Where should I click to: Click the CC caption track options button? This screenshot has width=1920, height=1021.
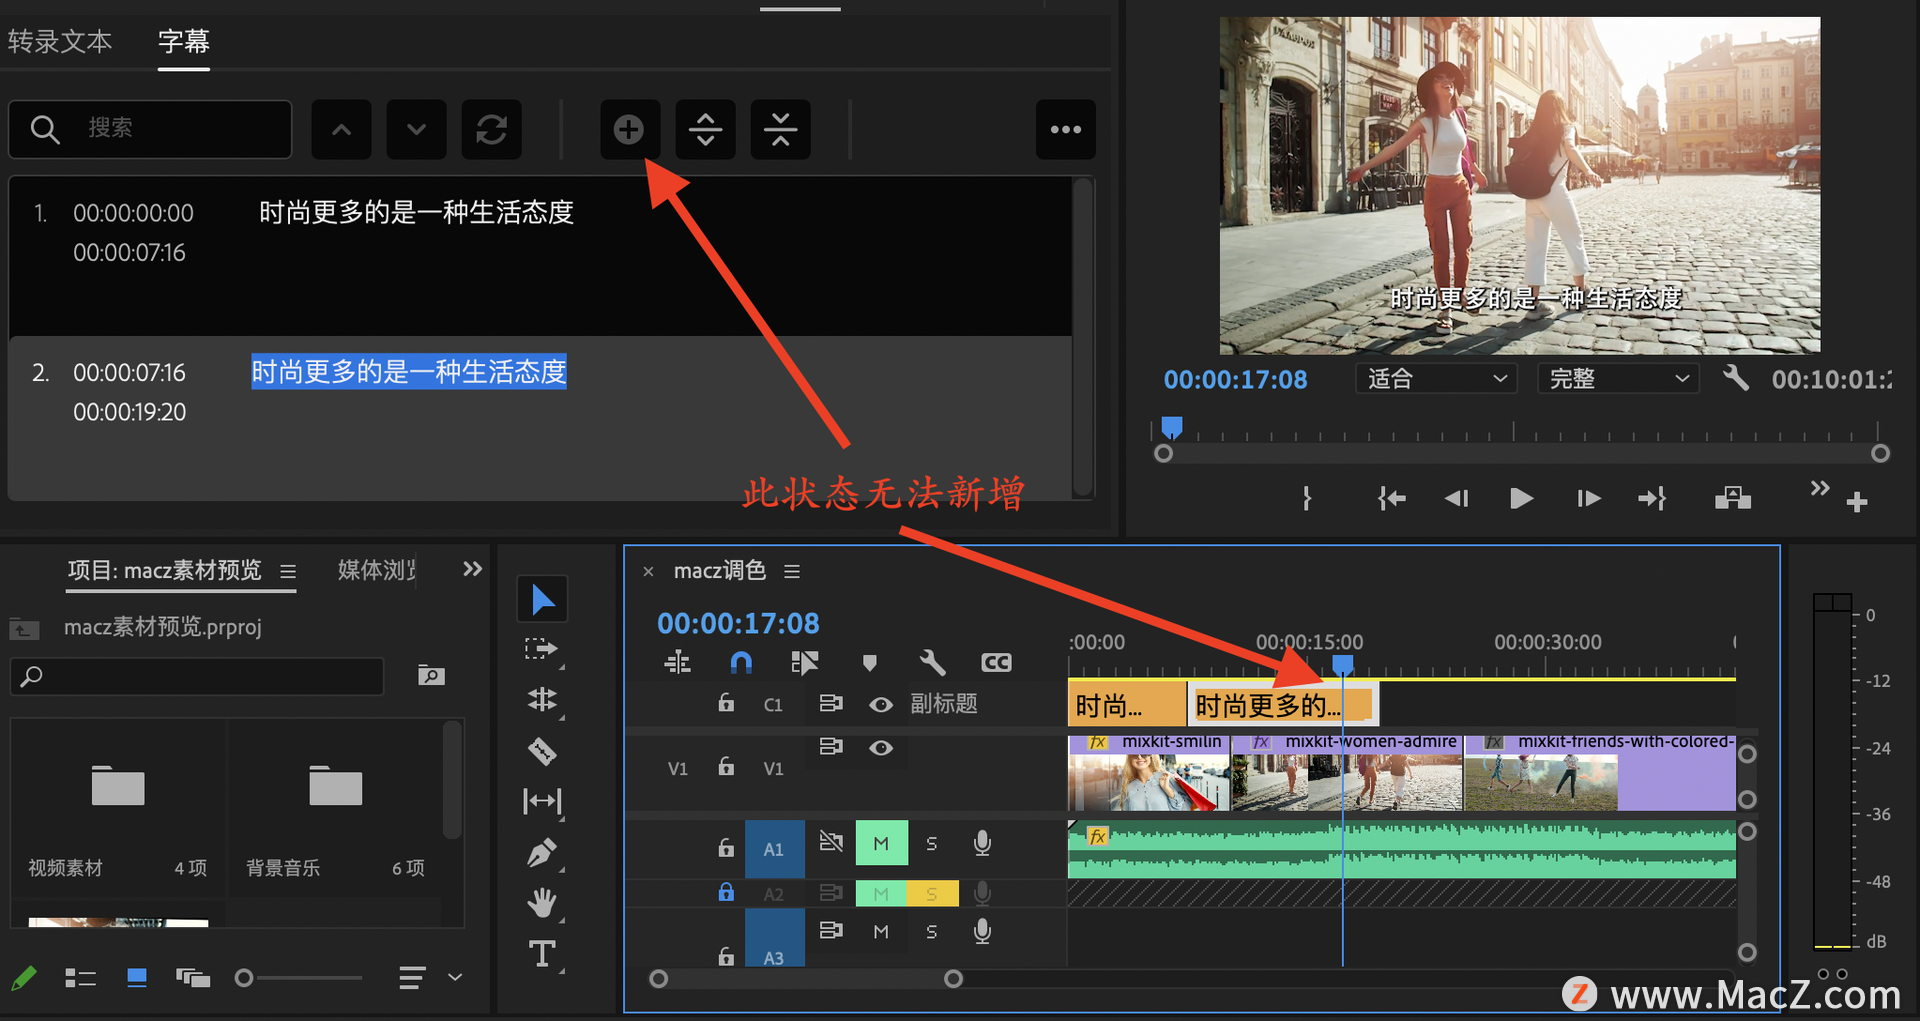tap(996, 662)
